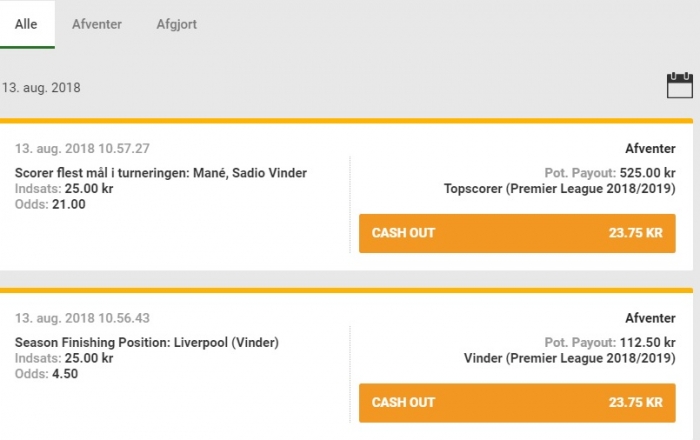This screenshot has height=440, width=700.
Task: Cash out the Liverpool winner bet
Action: coord(517,403)
